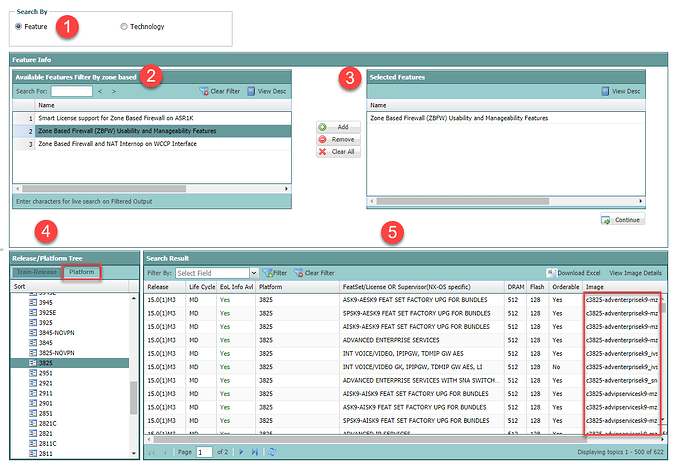
Task: Select Zone Based Firewall and NAT Interop row
Action: point(152,143)
